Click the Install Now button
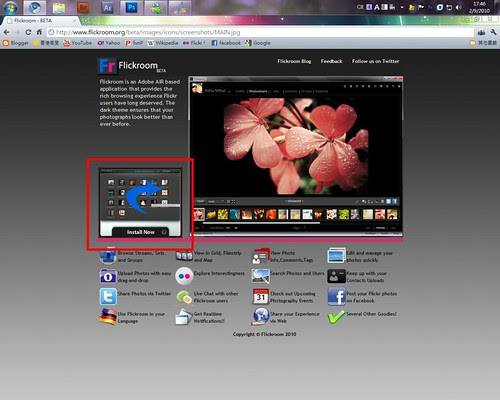The image size is (500, 400). (x=140, y=232)
